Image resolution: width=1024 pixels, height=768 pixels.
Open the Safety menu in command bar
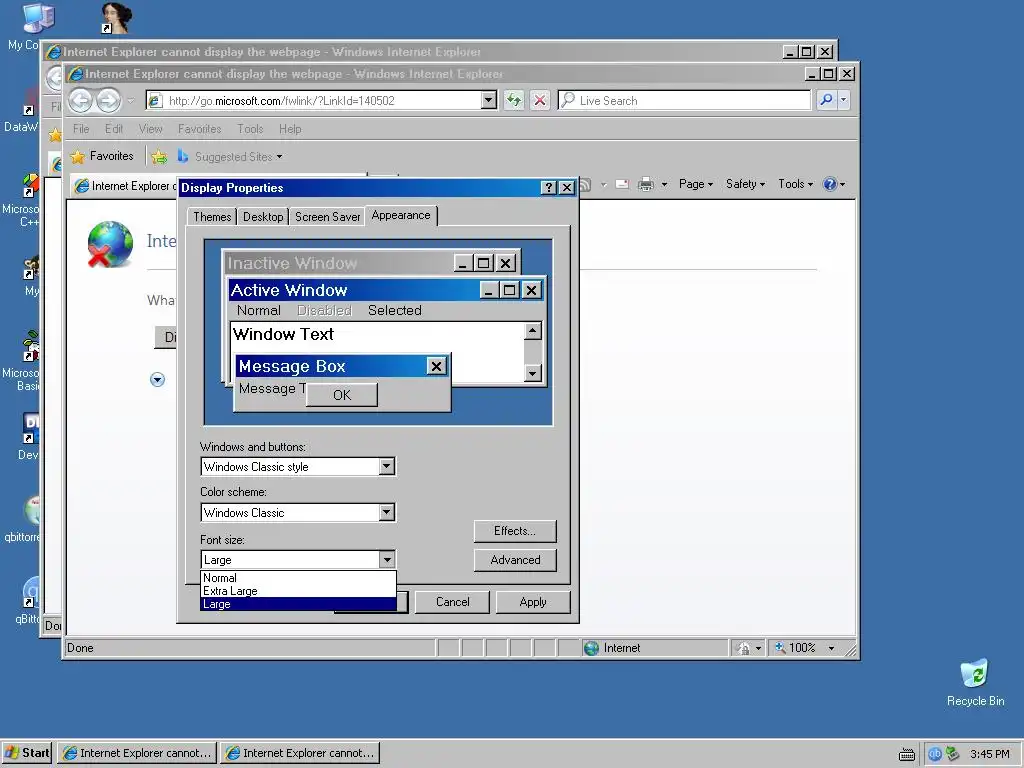745,184
